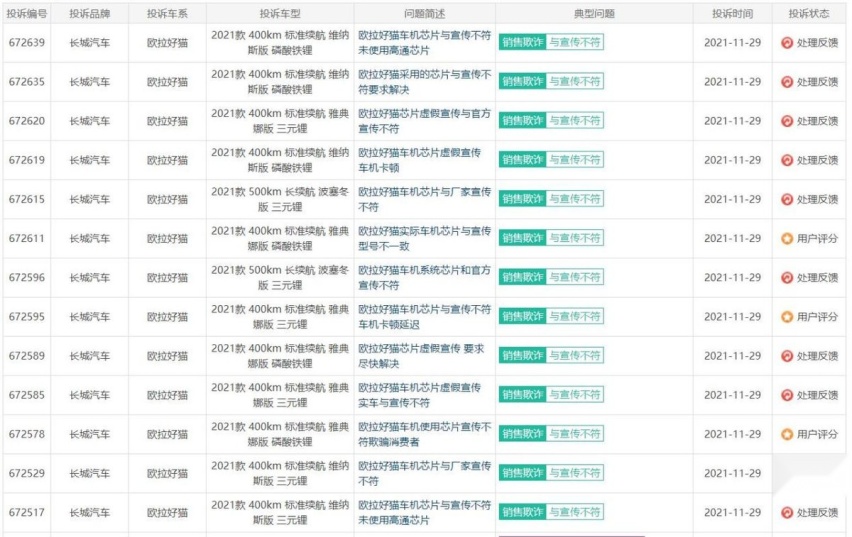Screen dimensions: 852x537
Task: Click the 投诉时间 column header
Action: click(x=732, y=14)
